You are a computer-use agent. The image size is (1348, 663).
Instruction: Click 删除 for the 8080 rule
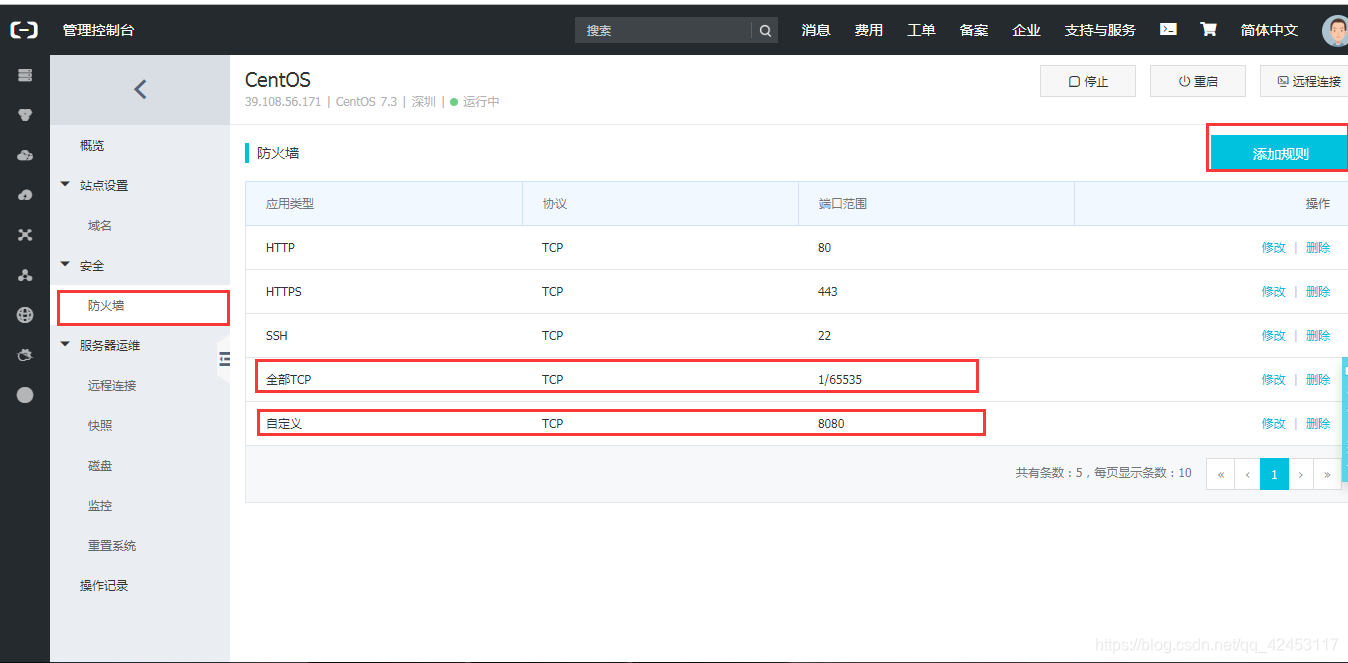tap(1318, 423)
